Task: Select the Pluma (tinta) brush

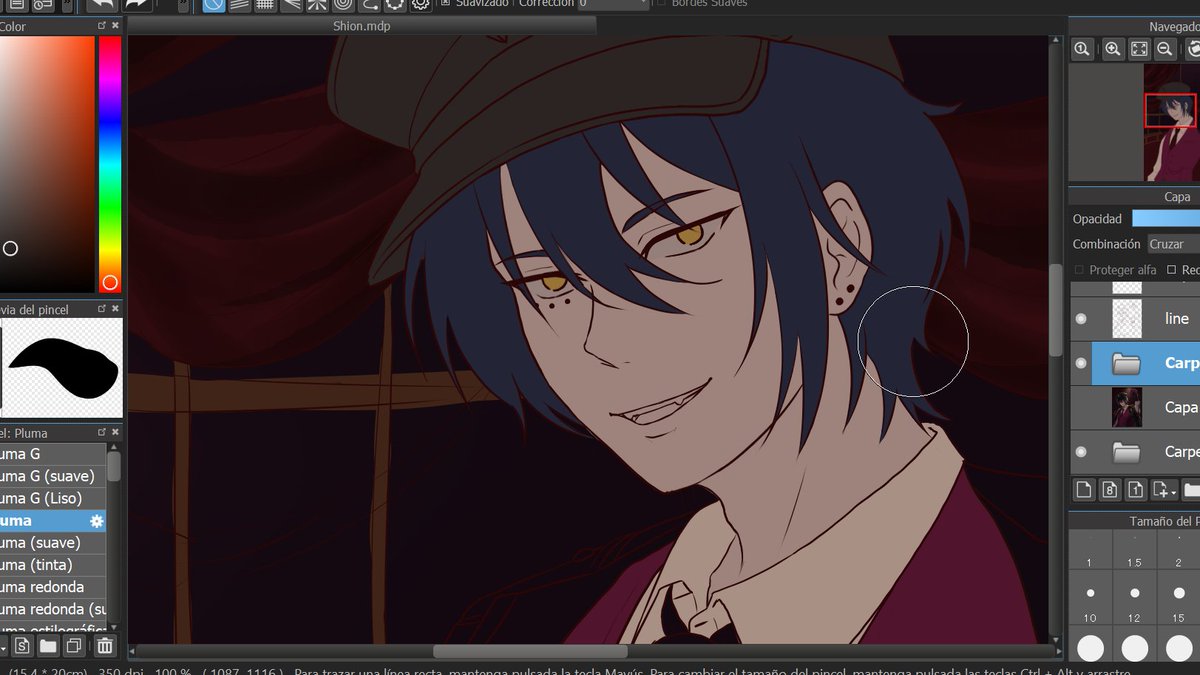Action: pyautogui.click(x=53, y=564)
